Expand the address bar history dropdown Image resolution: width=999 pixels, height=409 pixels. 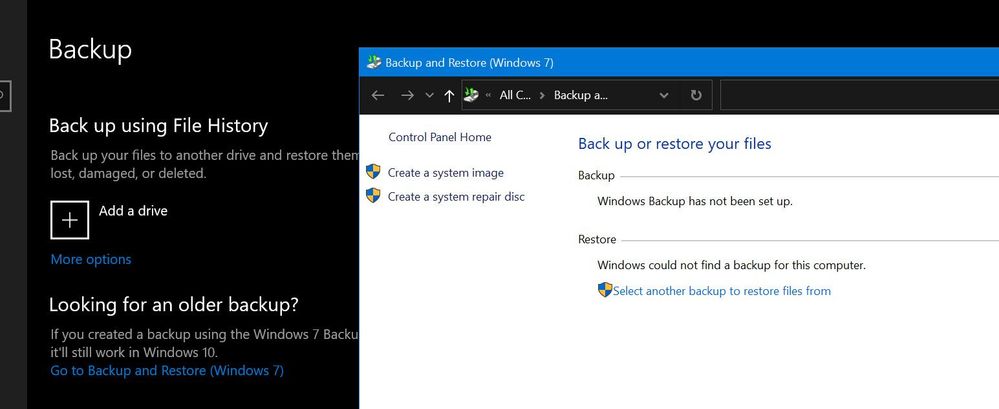665,96
